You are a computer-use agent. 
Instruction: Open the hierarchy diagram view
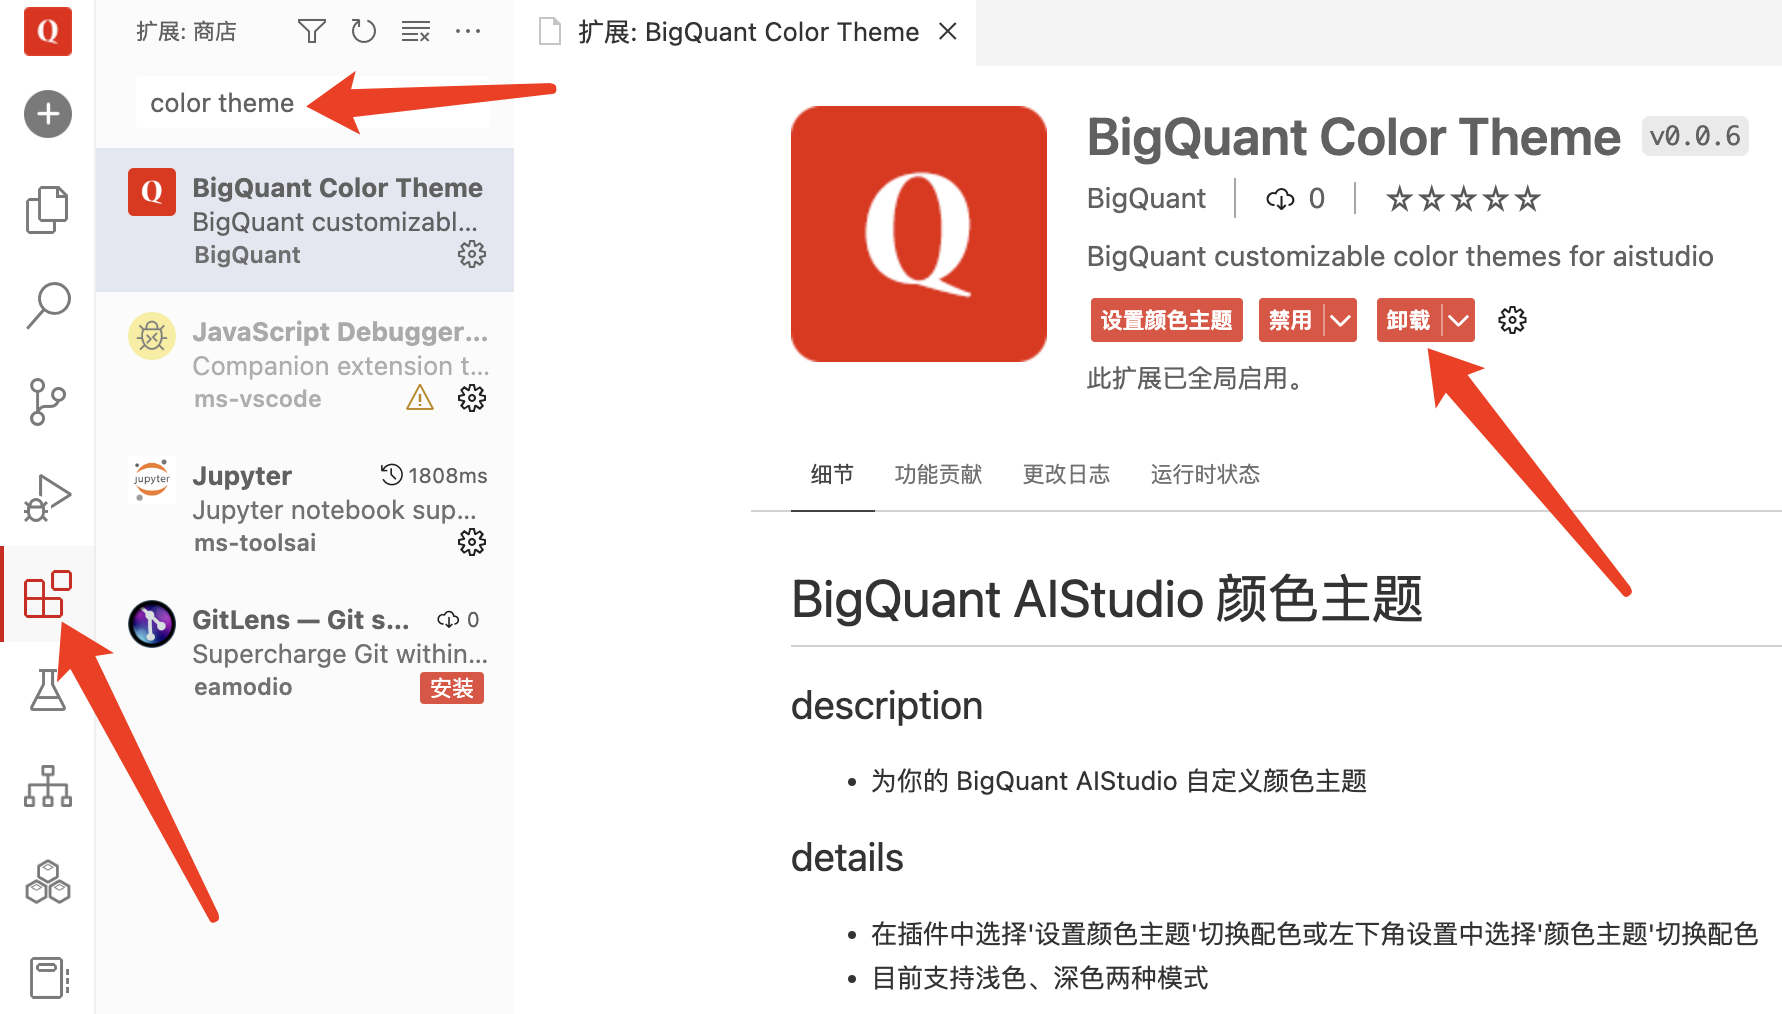pyautogui.click(x=48, y=786)
